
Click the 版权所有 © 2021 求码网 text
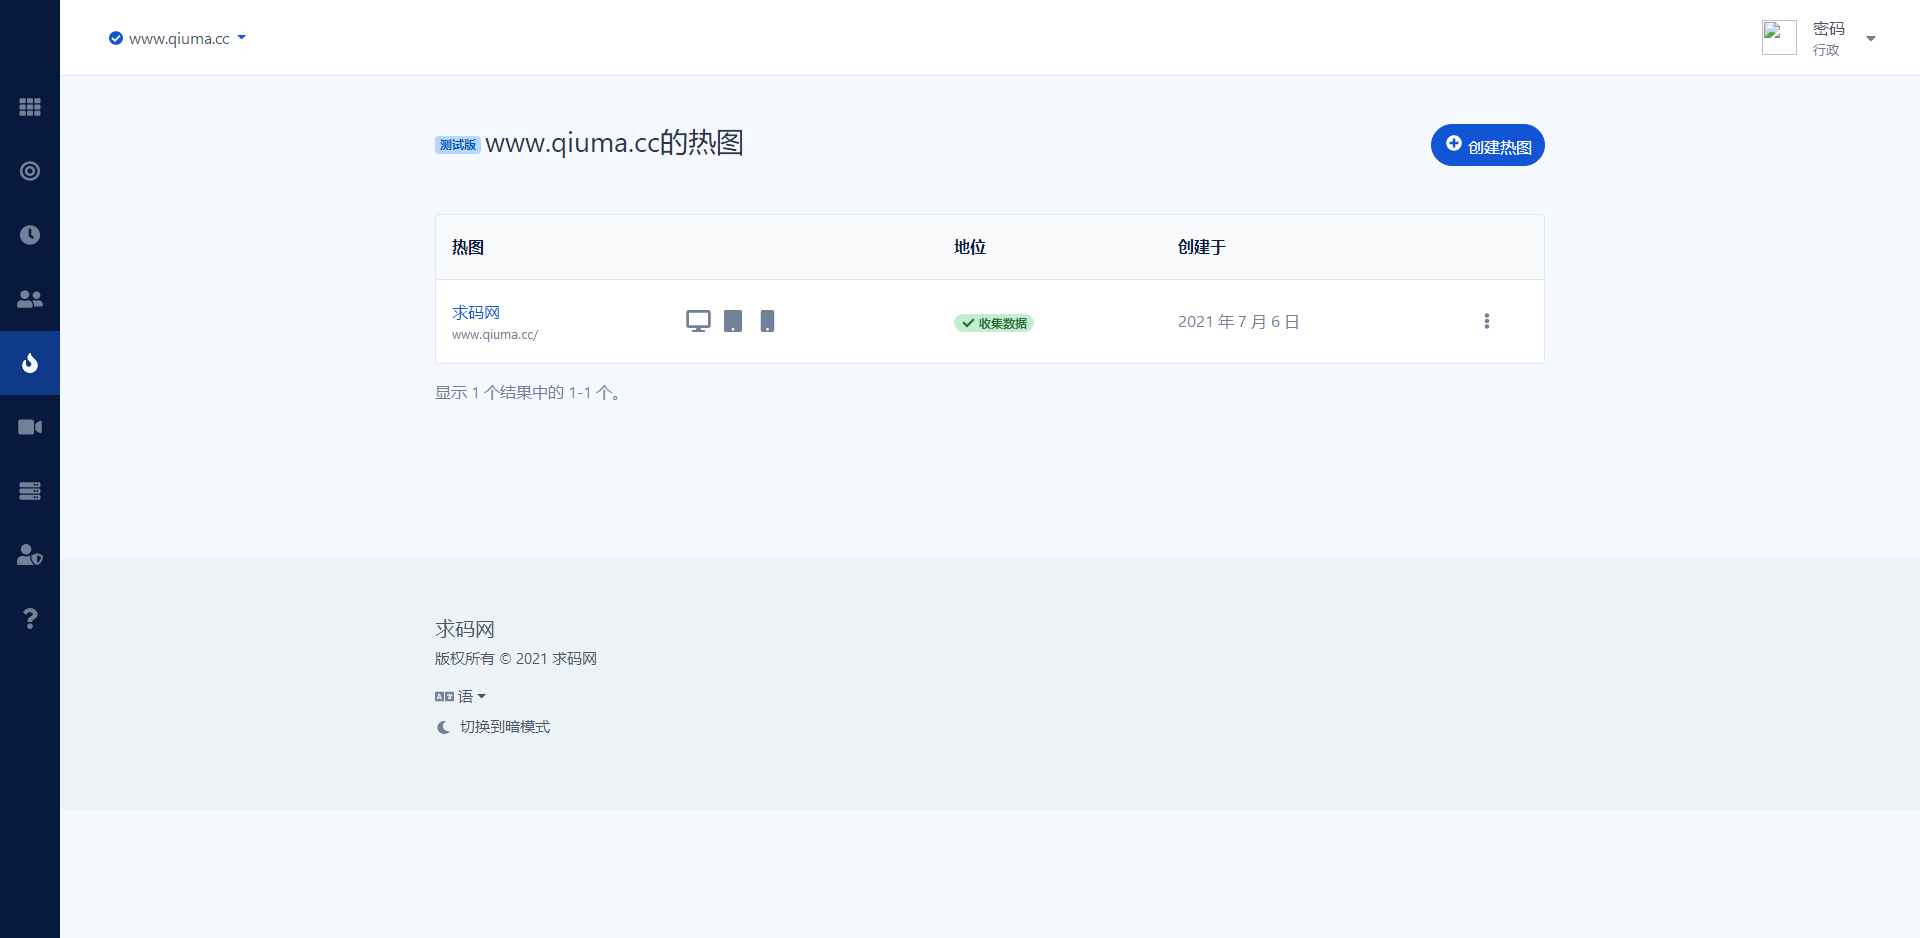(516, 659)
